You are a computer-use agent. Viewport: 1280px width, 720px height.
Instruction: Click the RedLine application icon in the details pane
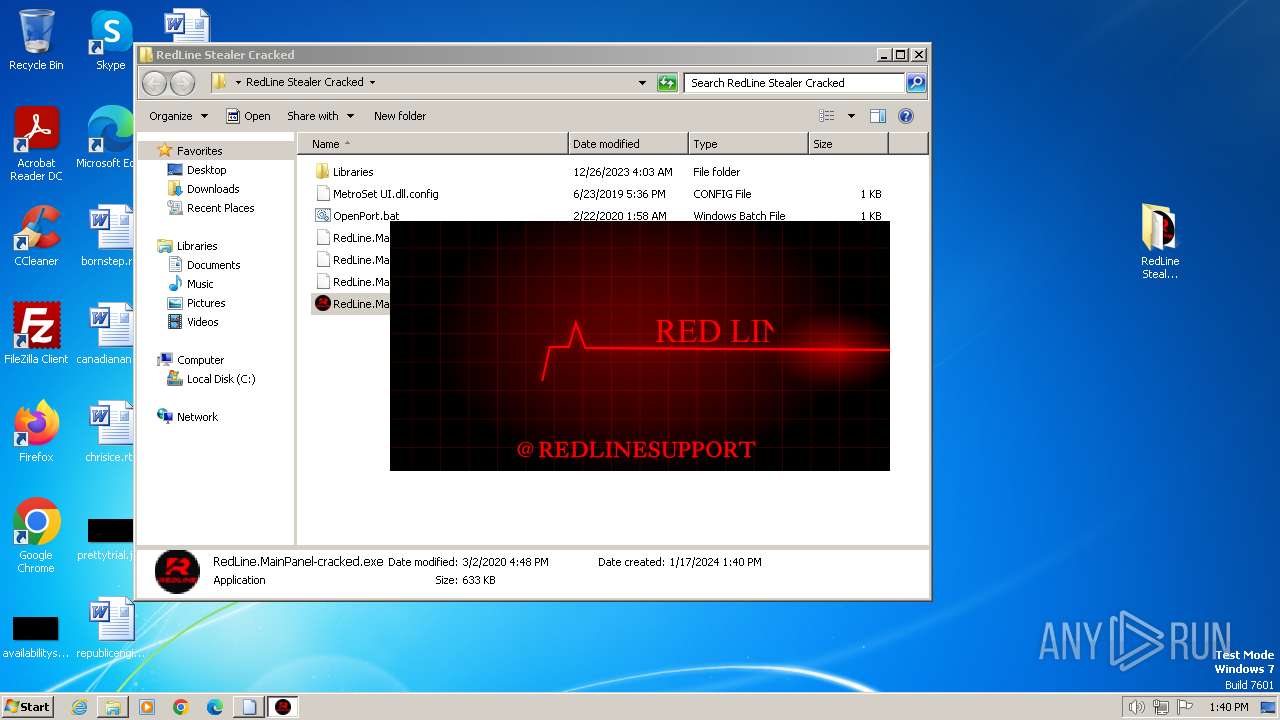click(177, 572)
